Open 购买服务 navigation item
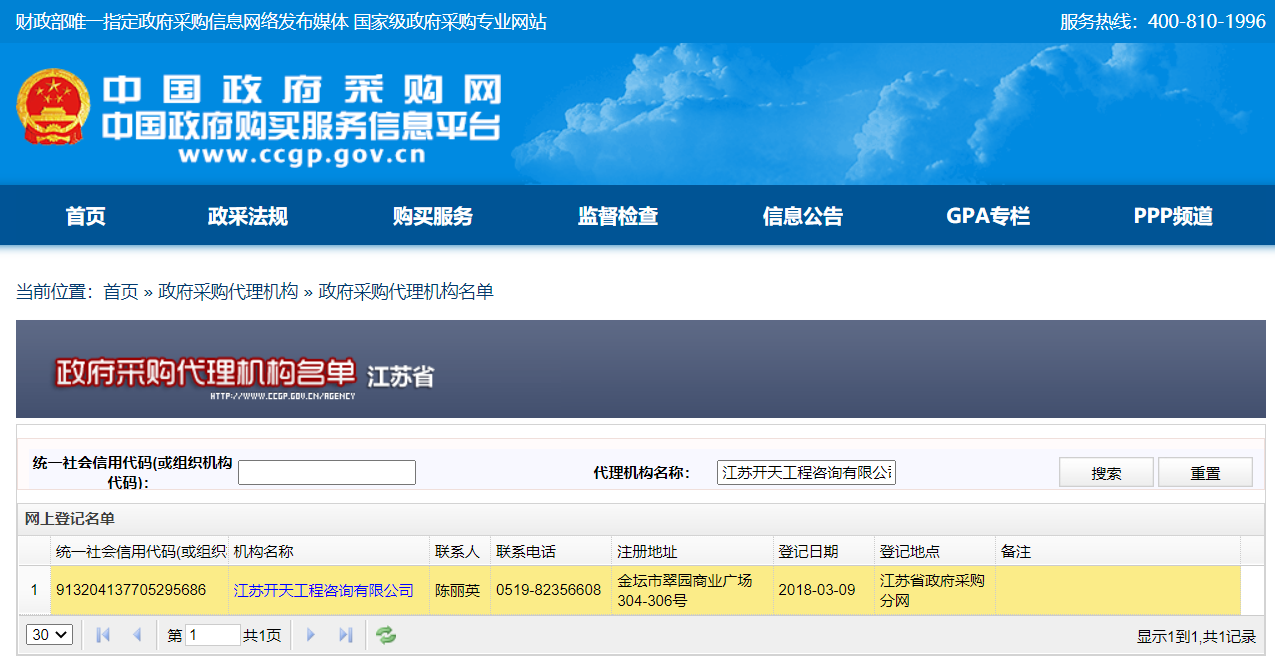 click(433, 216)
